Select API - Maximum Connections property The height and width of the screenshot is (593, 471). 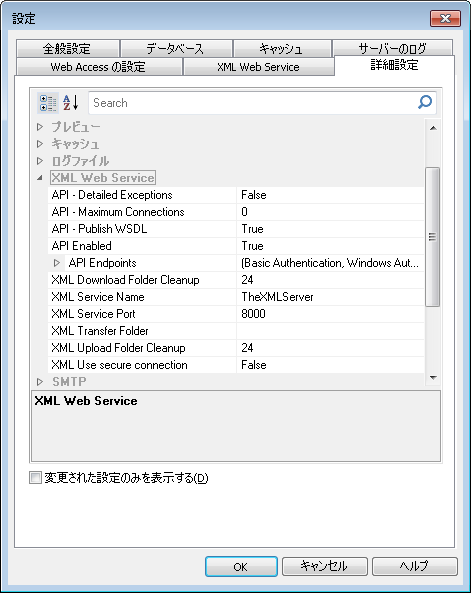pyautogui.click(x=142, y=212)
